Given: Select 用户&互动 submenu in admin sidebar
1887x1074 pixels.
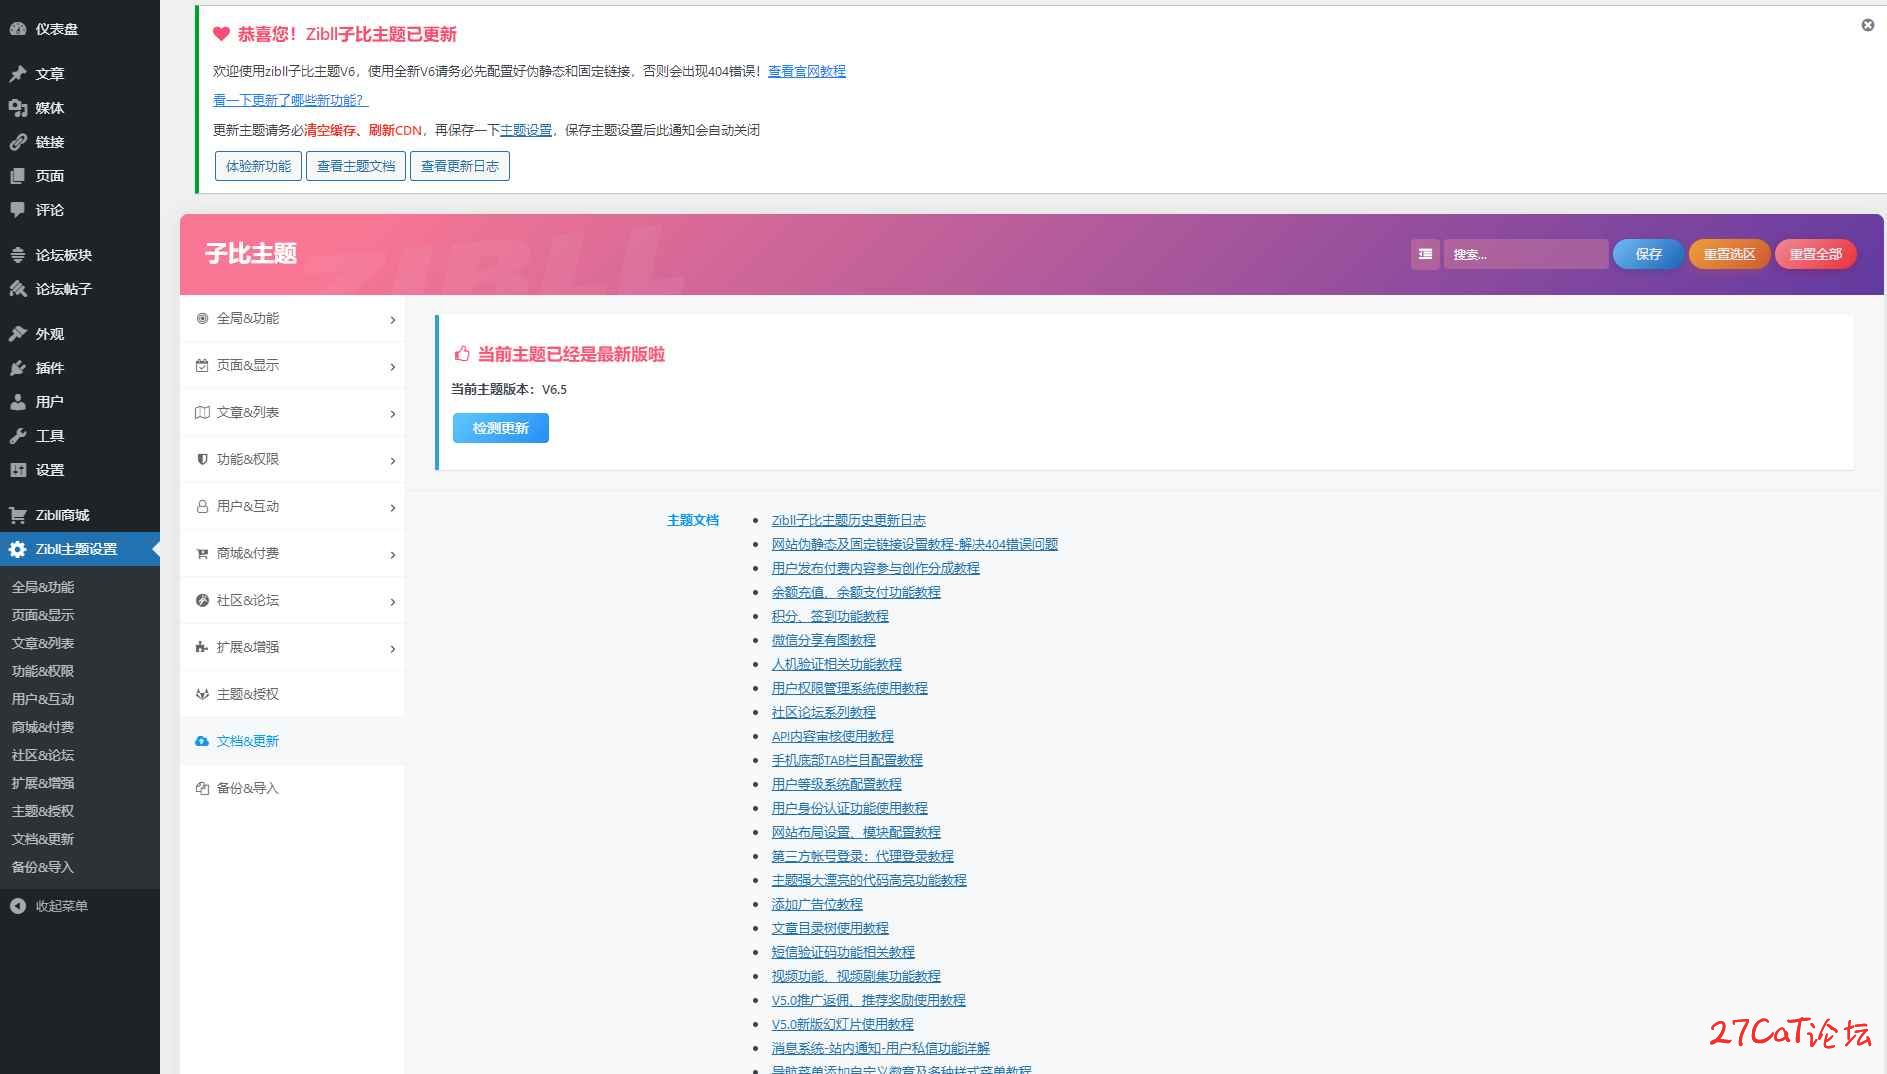Looking at the screenshot, I should [x=43, y=699].
